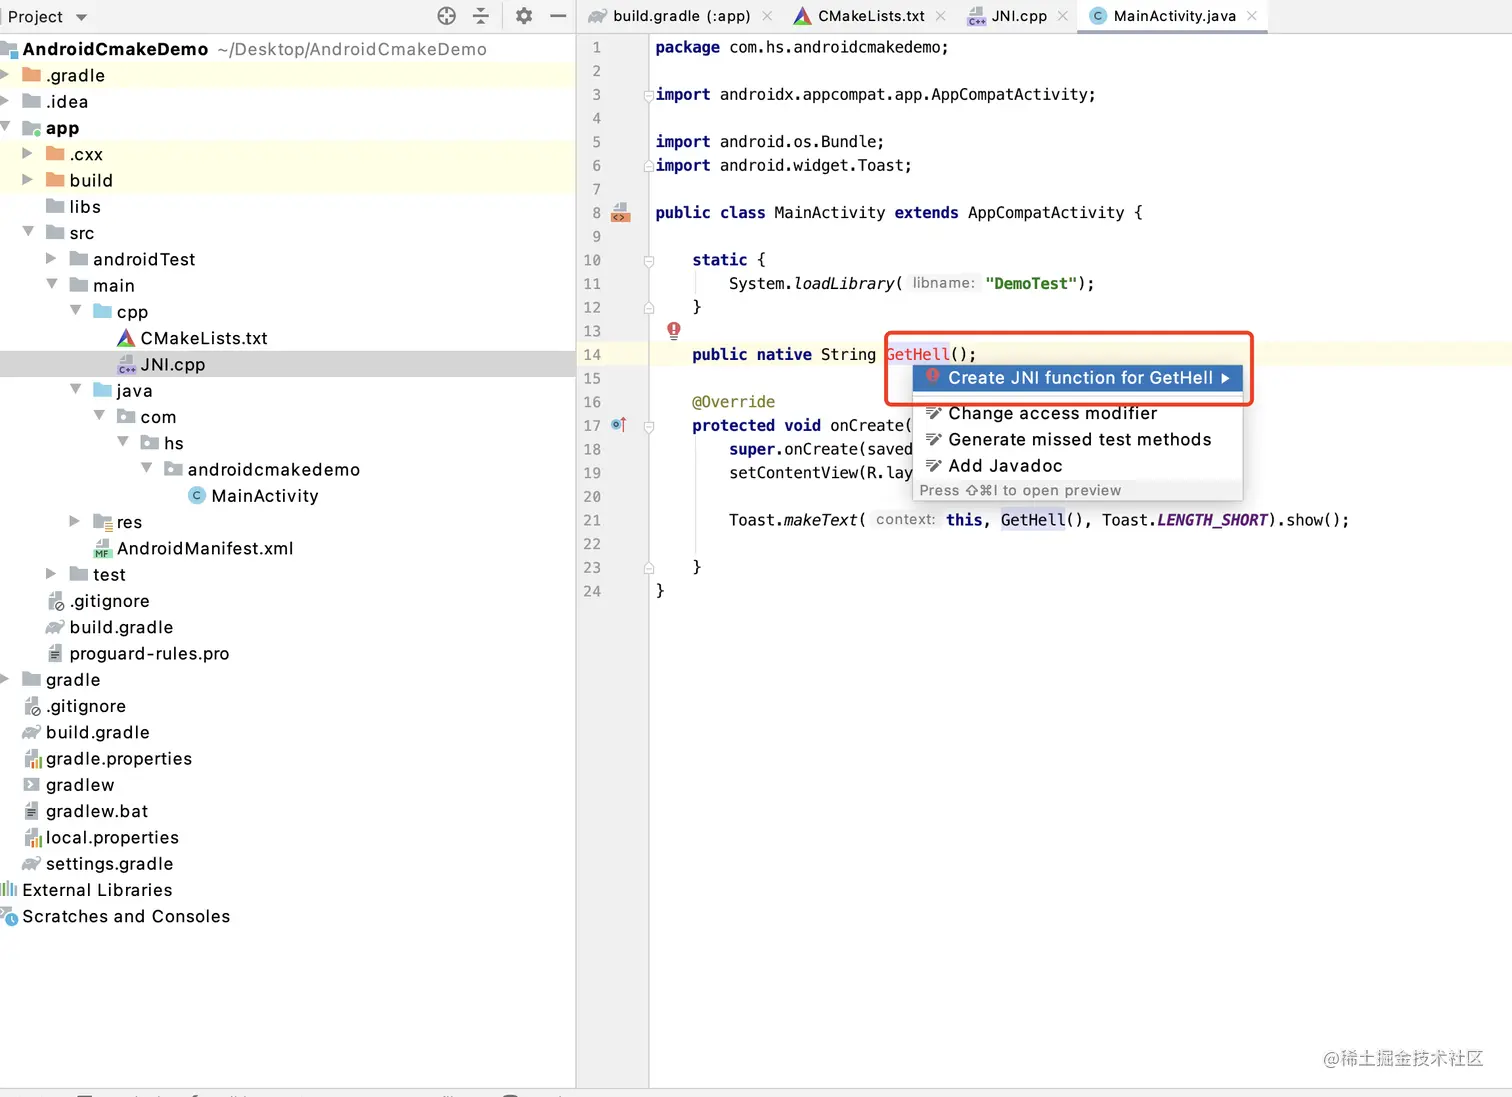Collapse the onCreate method fold marker

649,426
